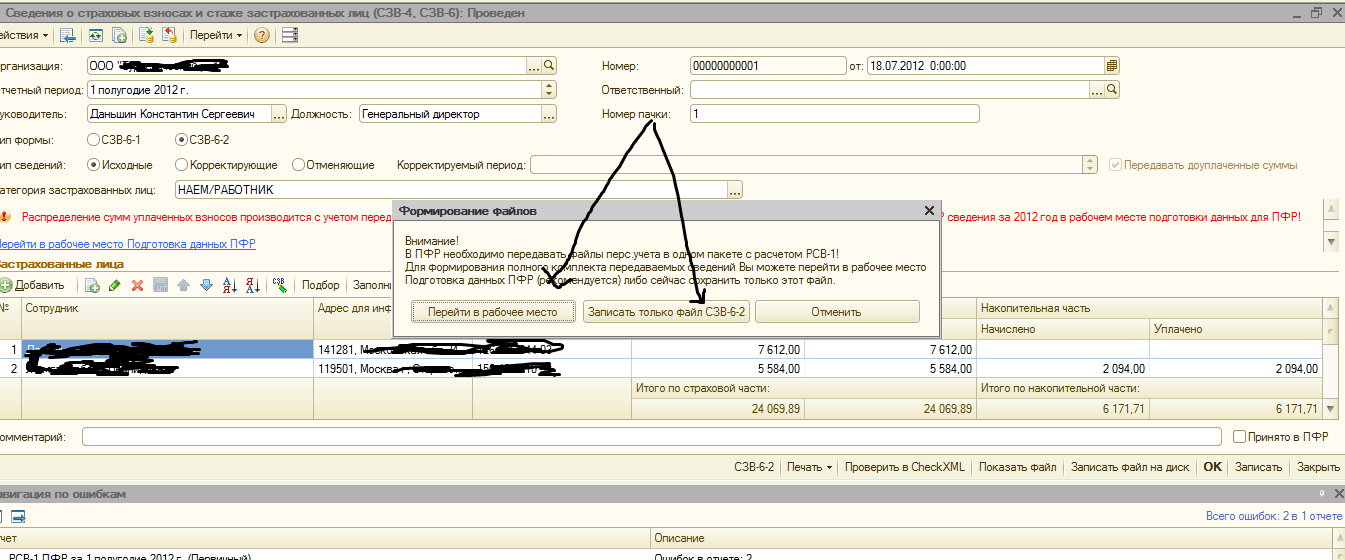
Task: Open category selector for НАЕМ/РАБОТНИК field
Action: click(x=735, y=189)
